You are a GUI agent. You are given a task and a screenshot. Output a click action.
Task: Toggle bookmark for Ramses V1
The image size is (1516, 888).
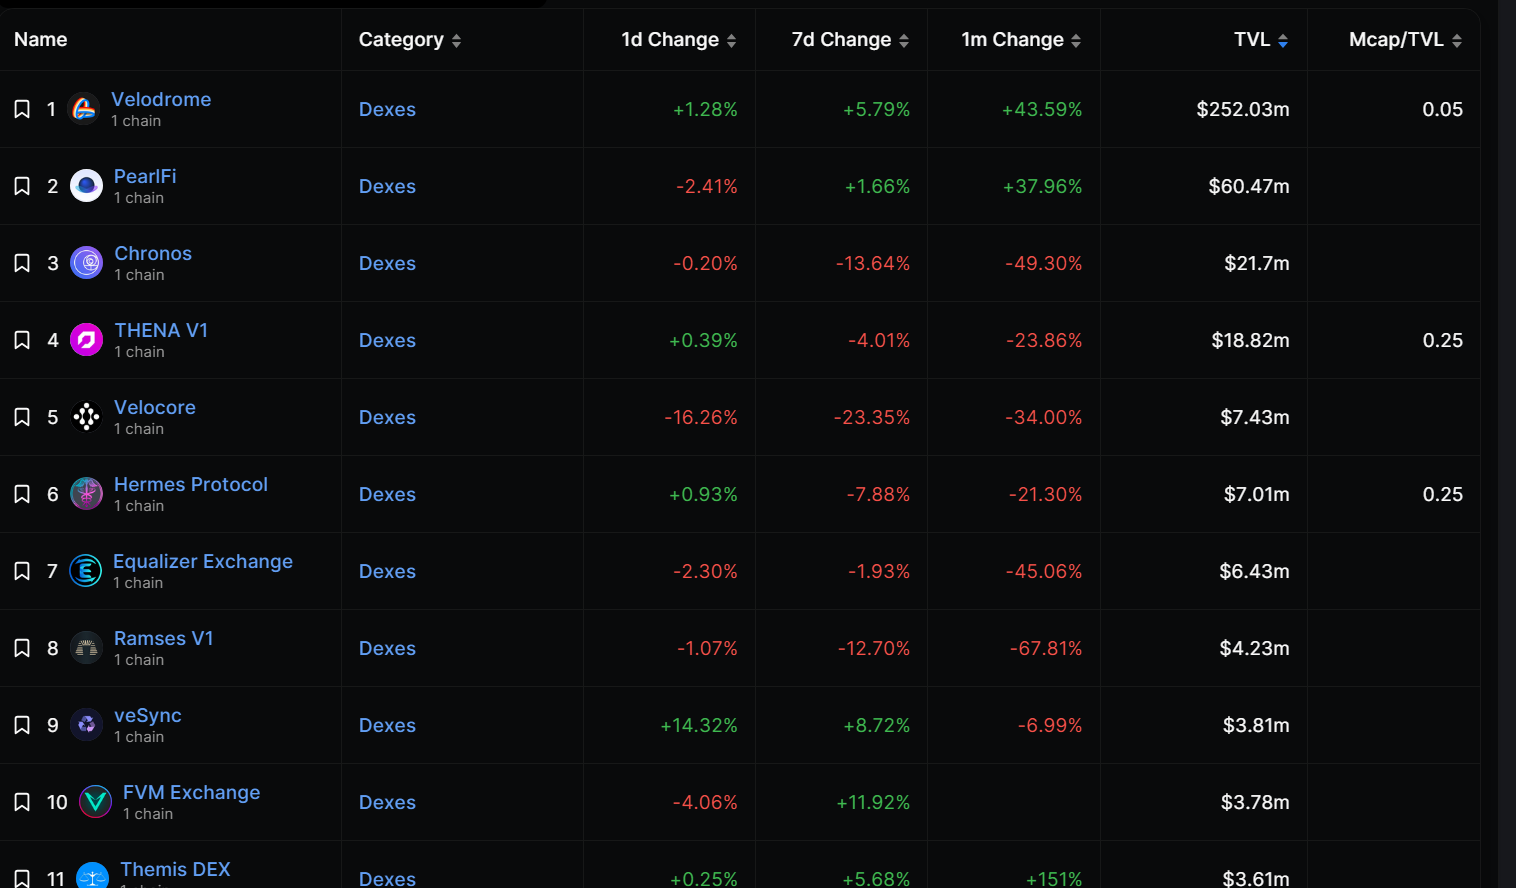tap(22, 648)
